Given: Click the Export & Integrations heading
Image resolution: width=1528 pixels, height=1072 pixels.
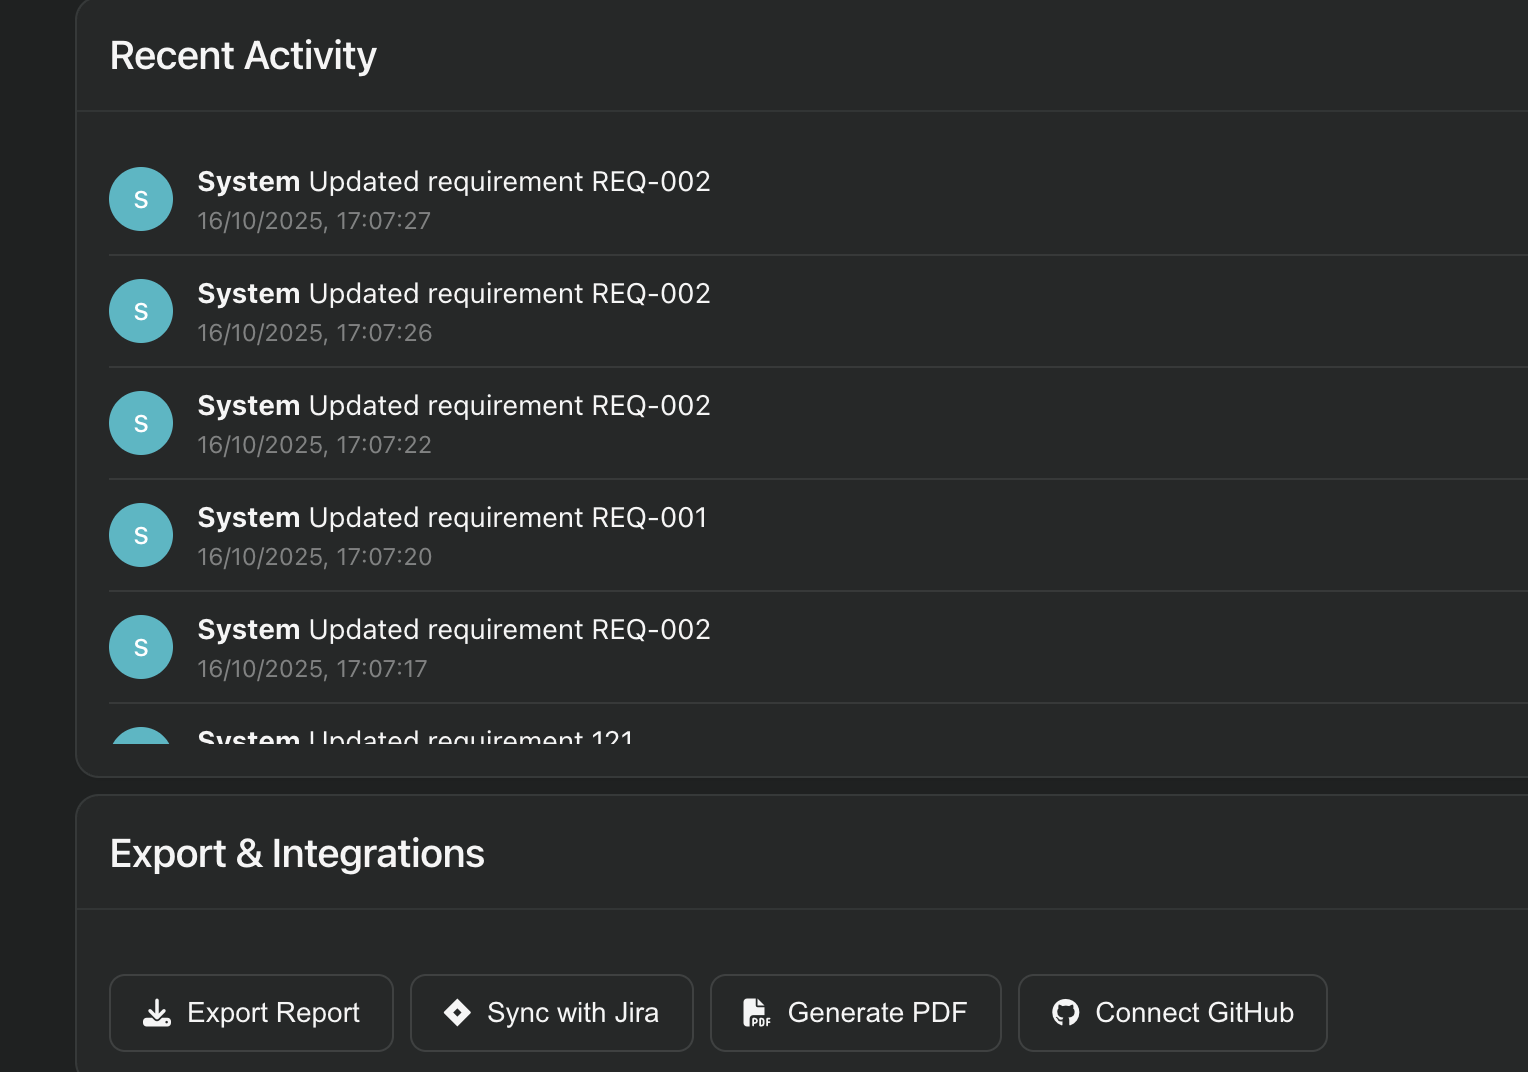Looking at the screenshot, I should click(297, 854).
